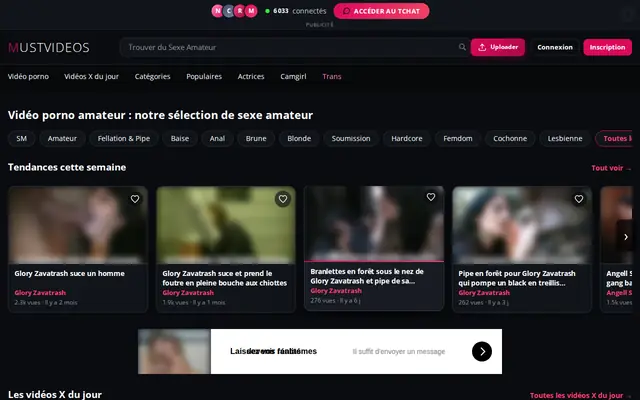
Task: Open the Connexion login button
Action: click(x=555, y=47)
